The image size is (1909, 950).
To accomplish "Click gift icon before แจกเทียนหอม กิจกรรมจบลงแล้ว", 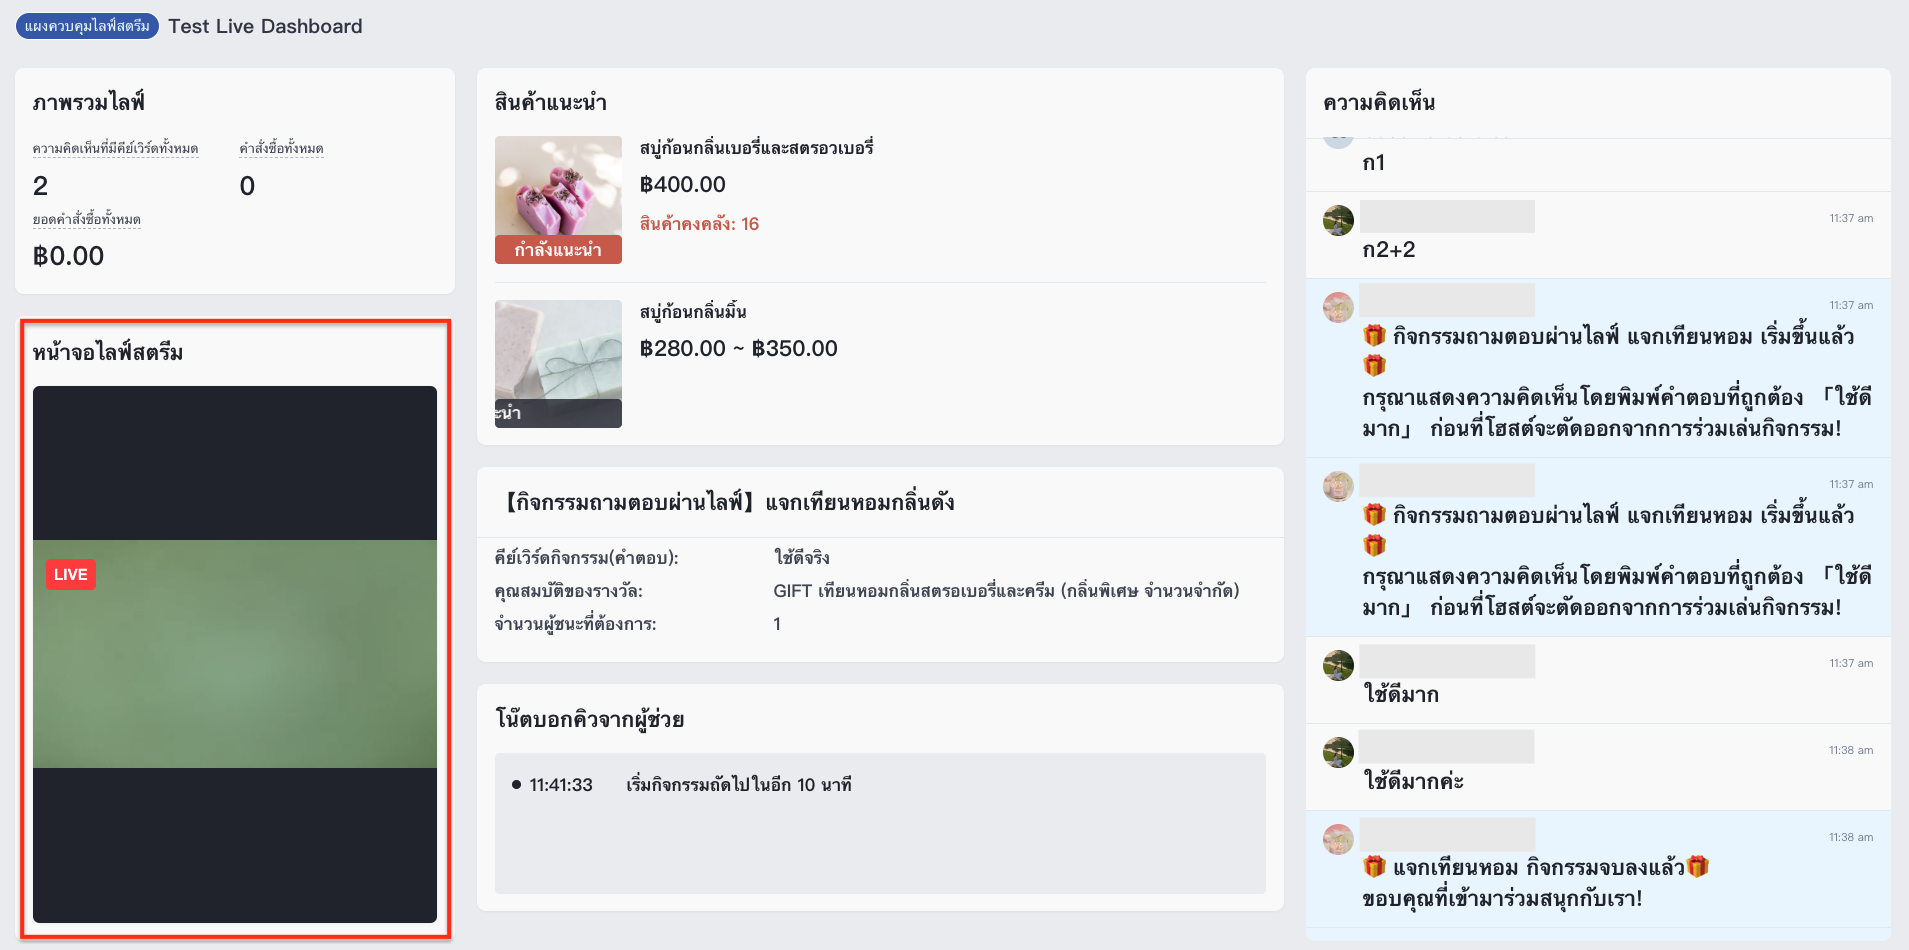I will point(1375,867).
